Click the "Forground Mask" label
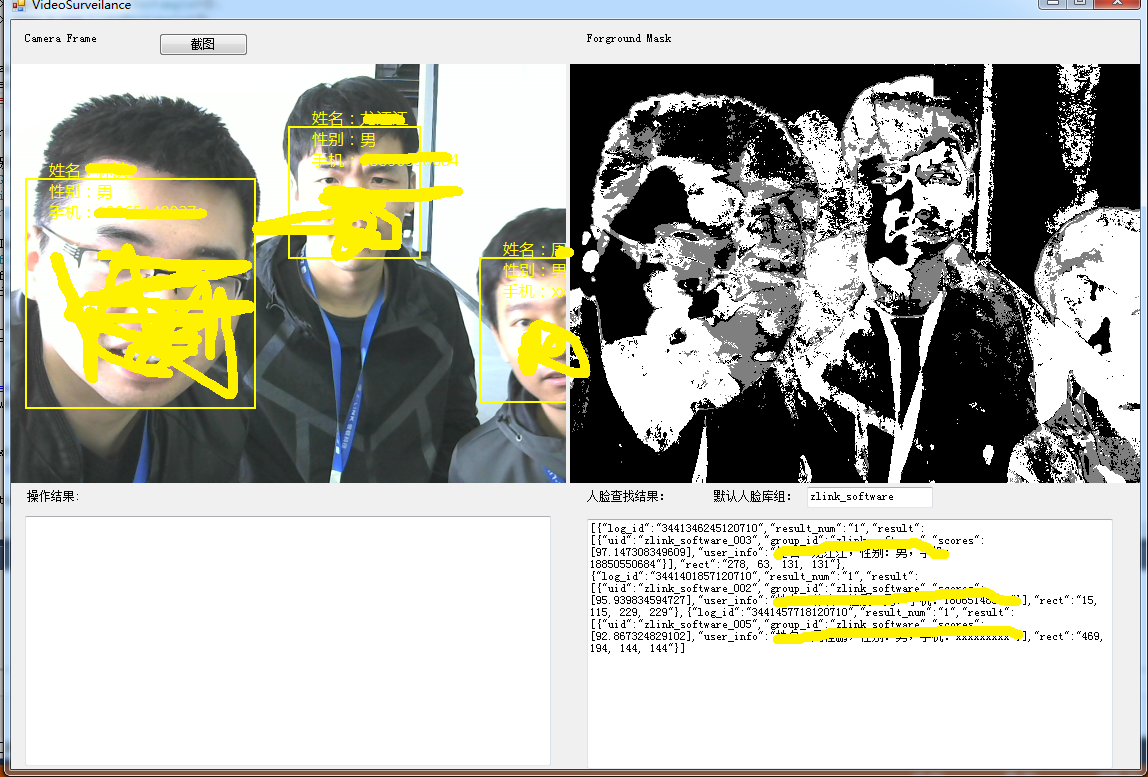Viewport: 1148px width, 777px height. coord(628,38)
